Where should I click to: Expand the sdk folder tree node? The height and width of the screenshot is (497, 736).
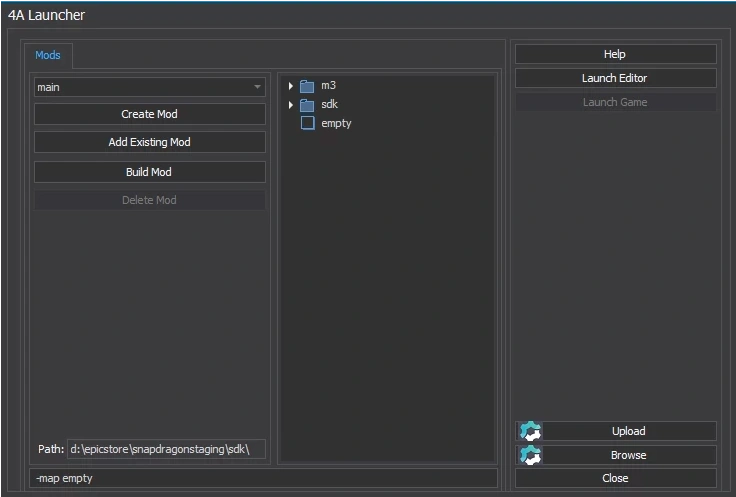coord(291,105)
